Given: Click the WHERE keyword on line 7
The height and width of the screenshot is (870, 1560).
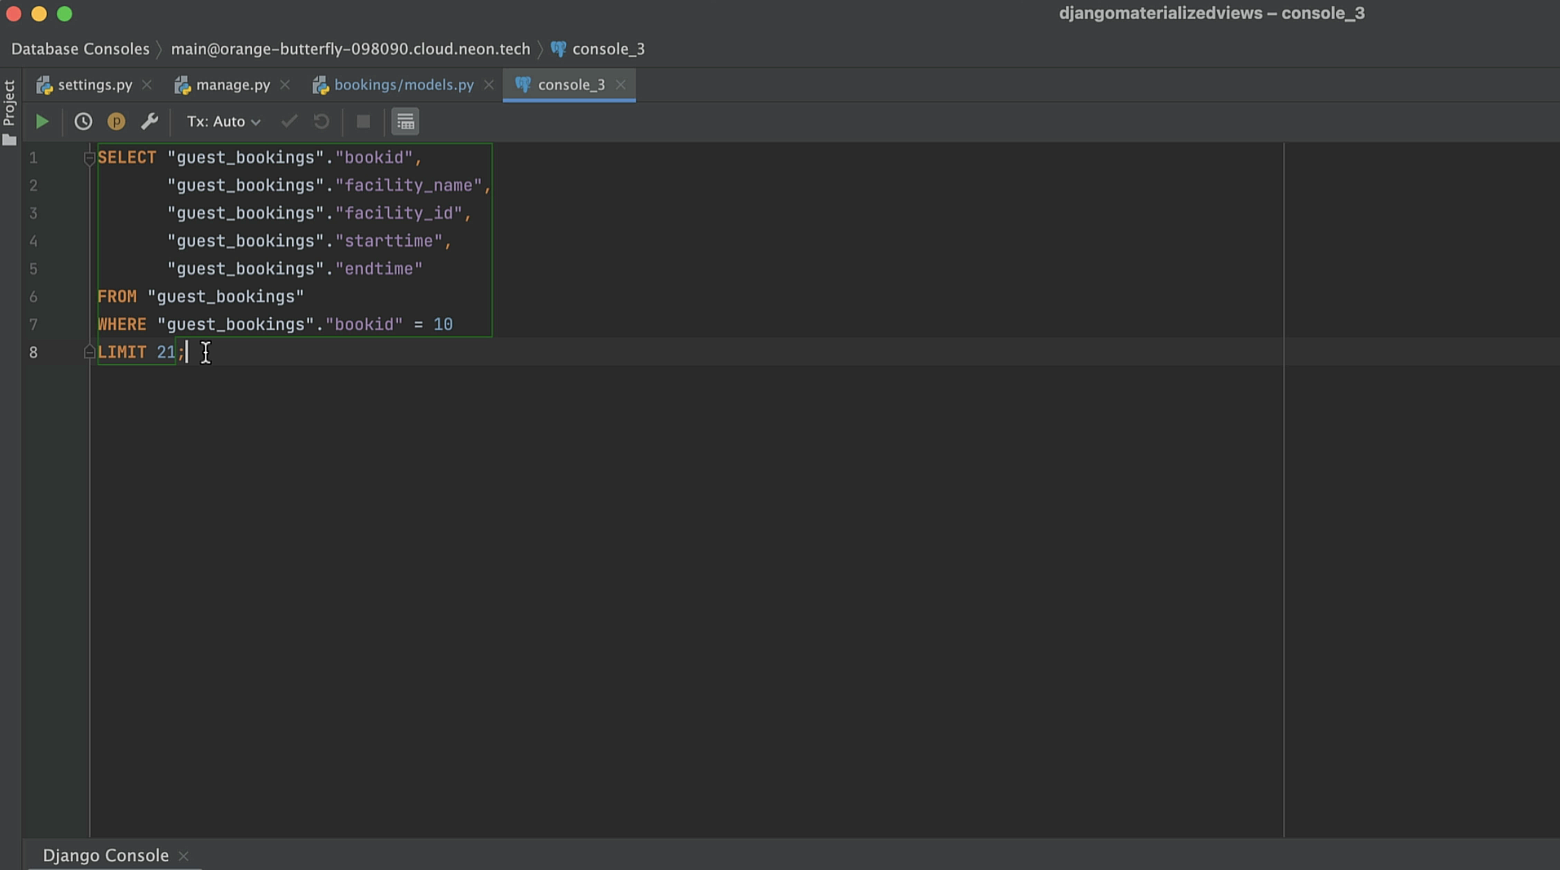Looking at the screenshot, I should point(122,325).
